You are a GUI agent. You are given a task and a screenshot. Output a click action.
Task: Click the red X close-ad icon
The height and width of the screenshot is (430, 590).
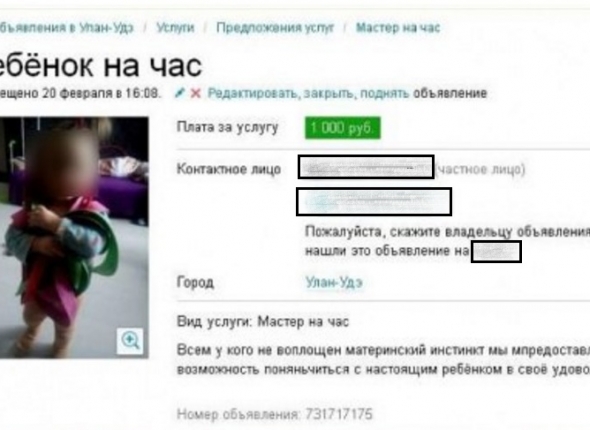point(195,93)
